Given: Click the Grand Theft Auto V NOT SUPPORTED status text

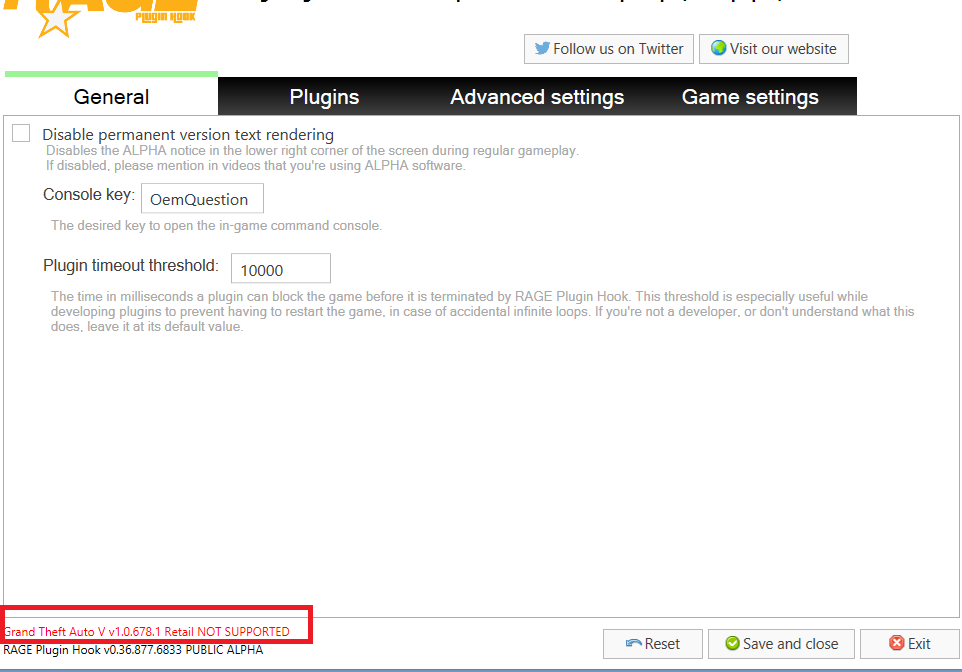Looking at the screenshot, I should pos(146,631).
